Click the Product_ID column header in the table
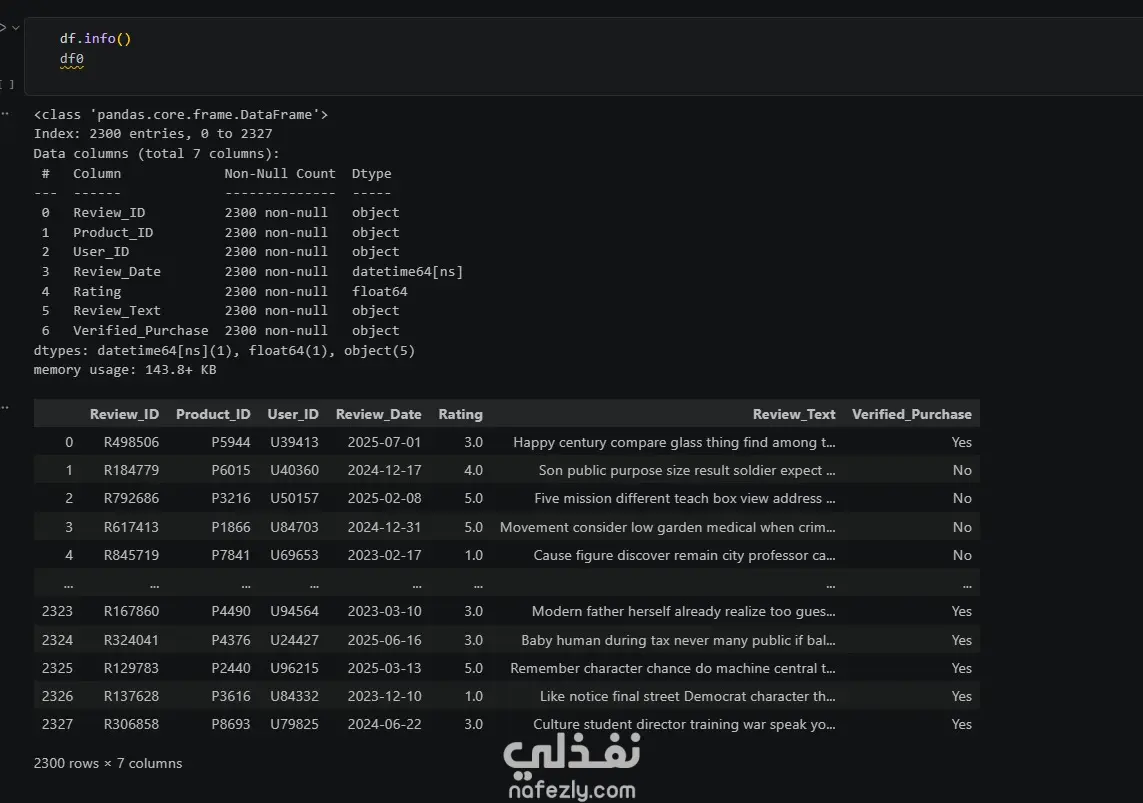 click(213, 414)
